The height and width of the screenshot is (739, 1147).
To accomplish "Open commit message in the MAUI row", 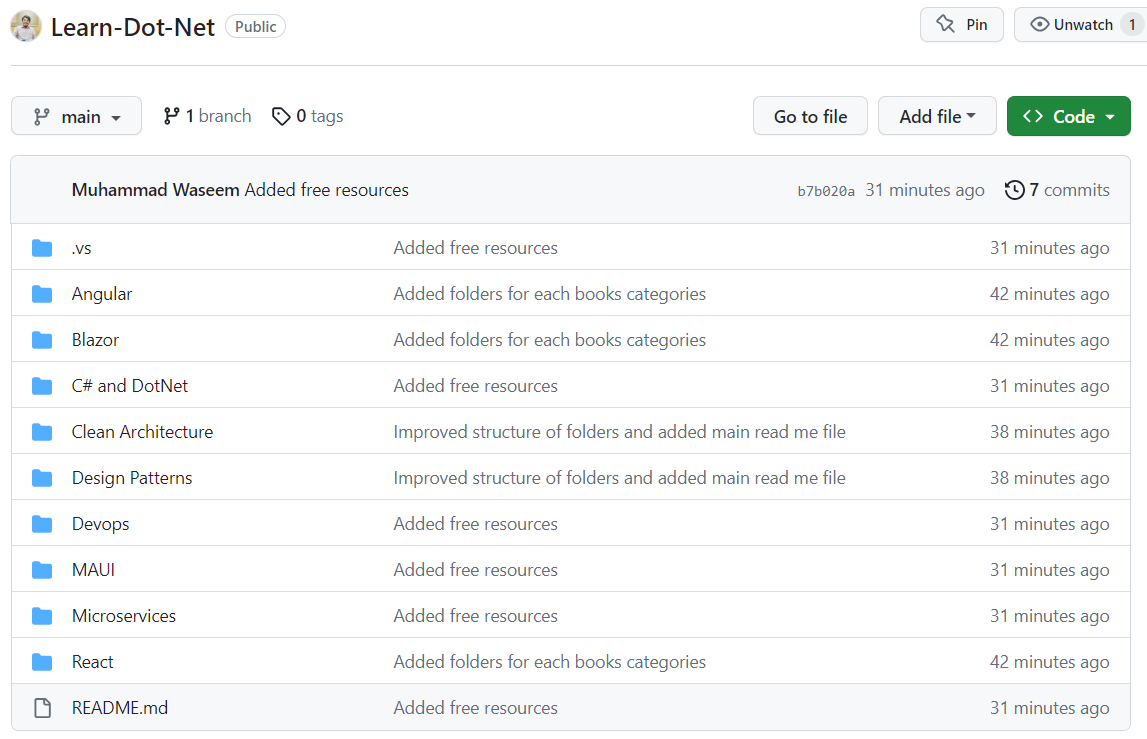I will 475,570.
